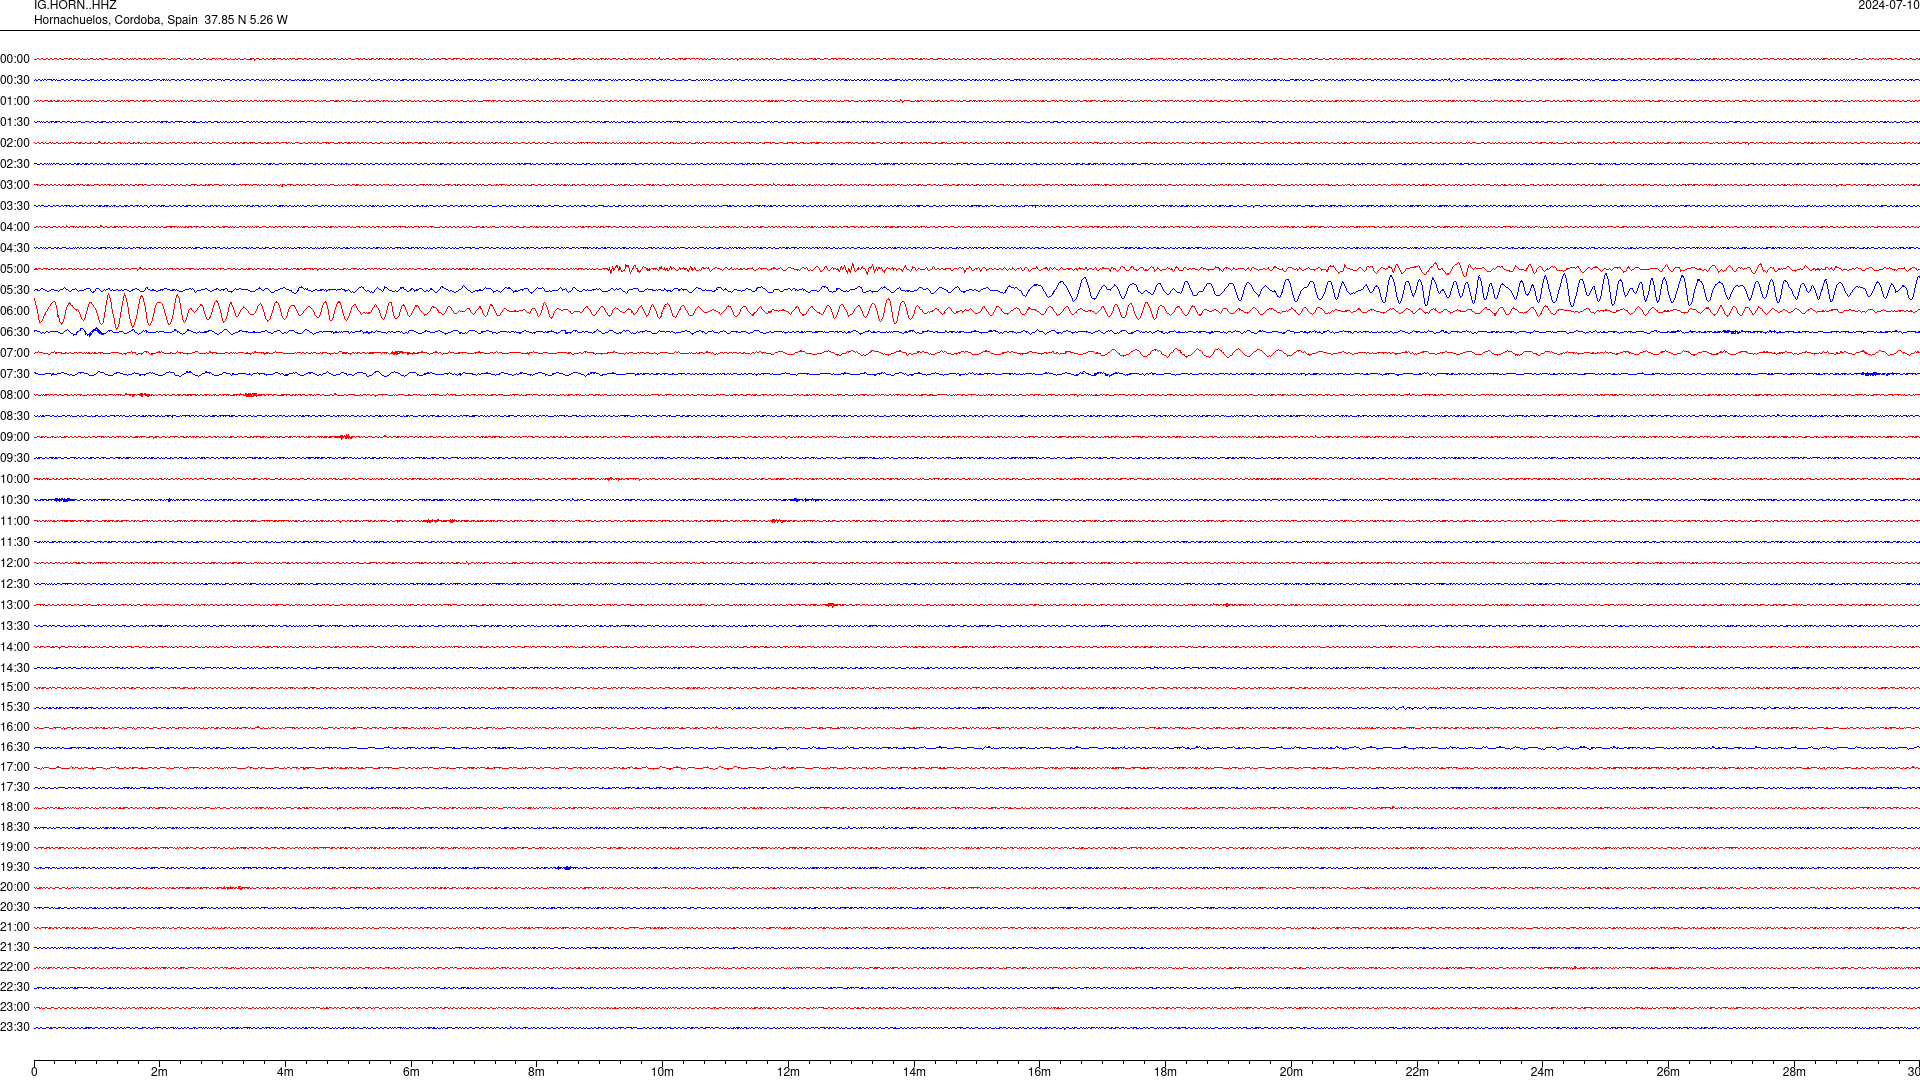Click the 2m axis tick label
The image size is (1920, 1080).
coord(159,1072)
